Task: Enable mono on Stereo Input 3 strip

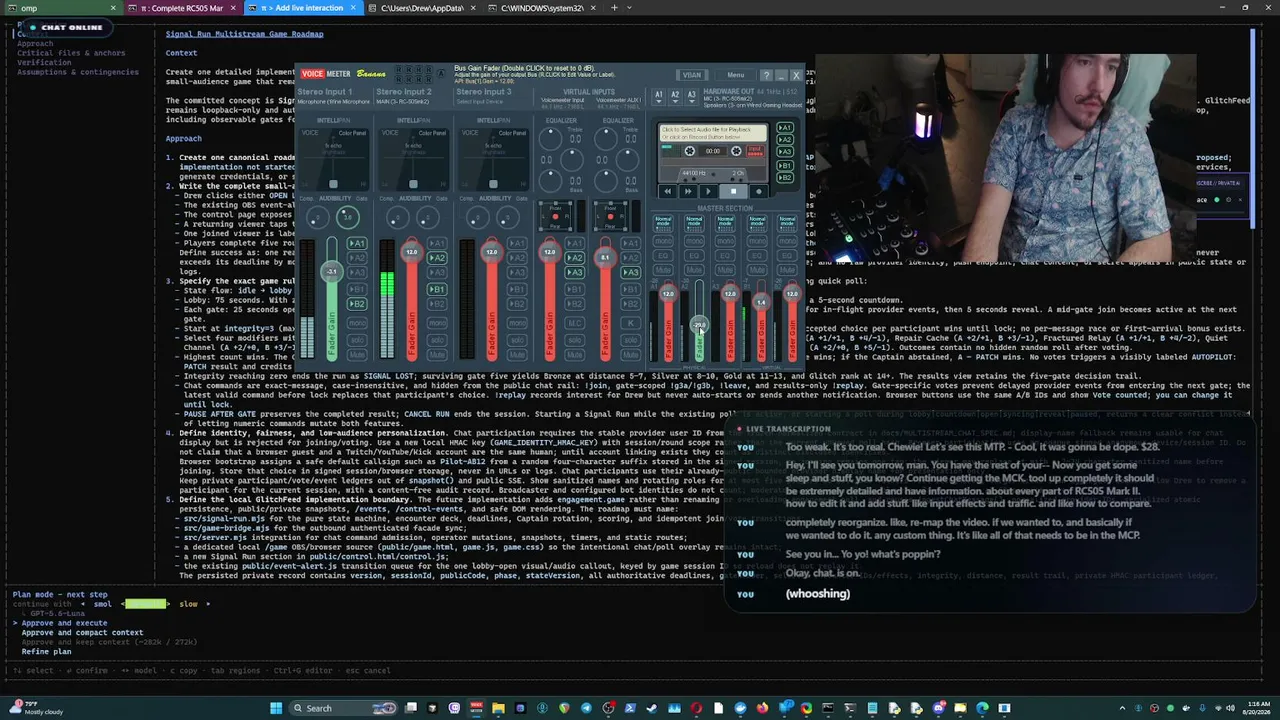Action: click(x=517, y=324)
